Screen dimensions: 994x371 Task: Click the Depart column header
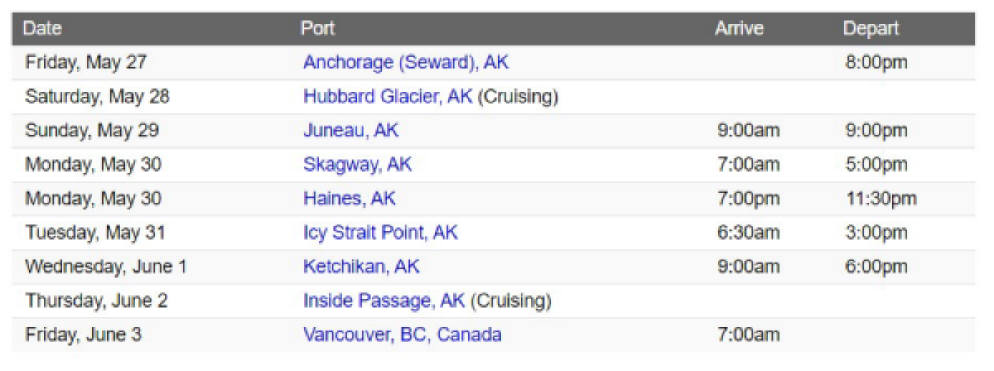tap(870, 29)
